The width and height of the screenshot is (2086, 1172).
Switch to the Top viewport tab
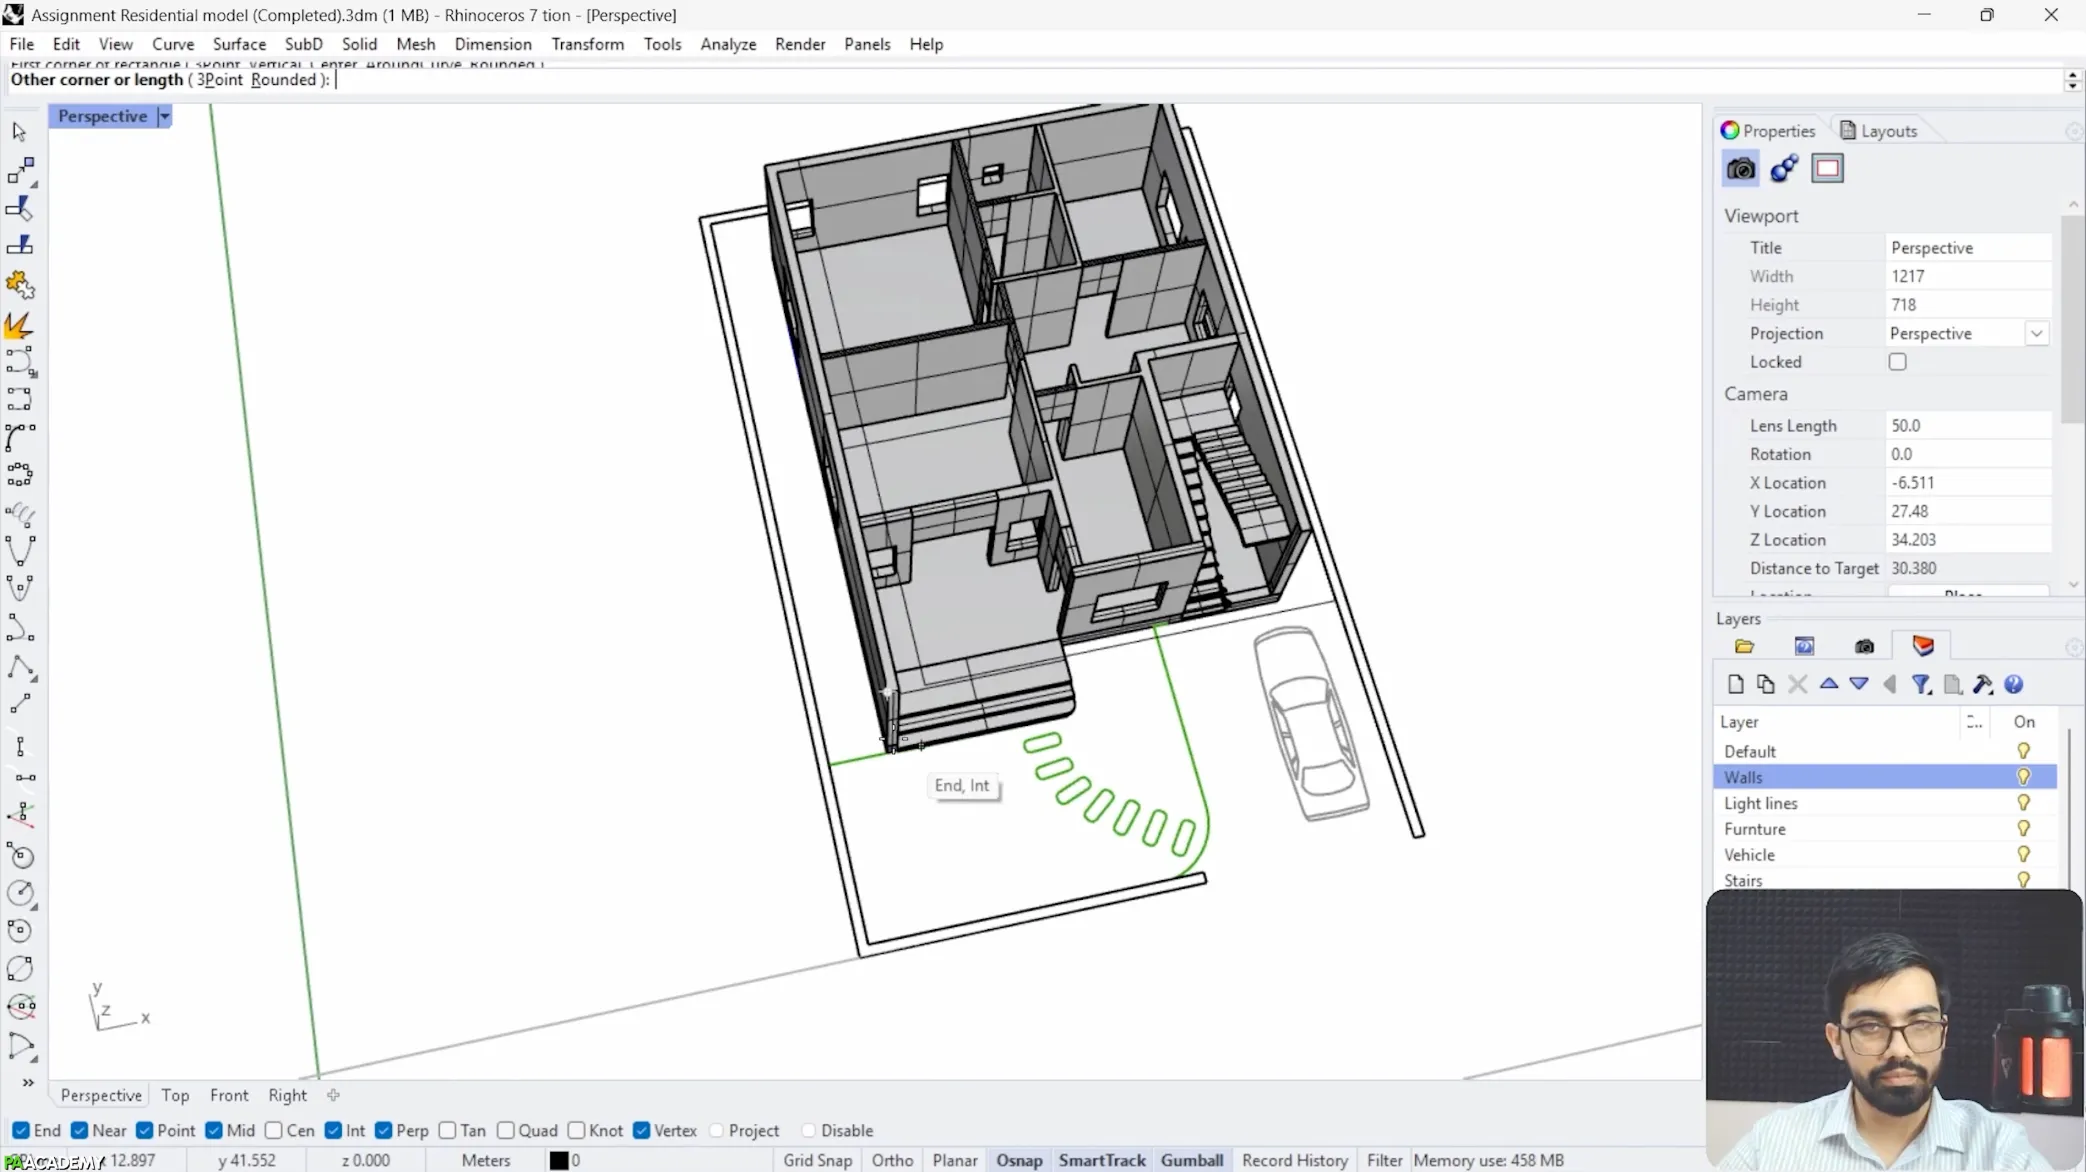175,1095
